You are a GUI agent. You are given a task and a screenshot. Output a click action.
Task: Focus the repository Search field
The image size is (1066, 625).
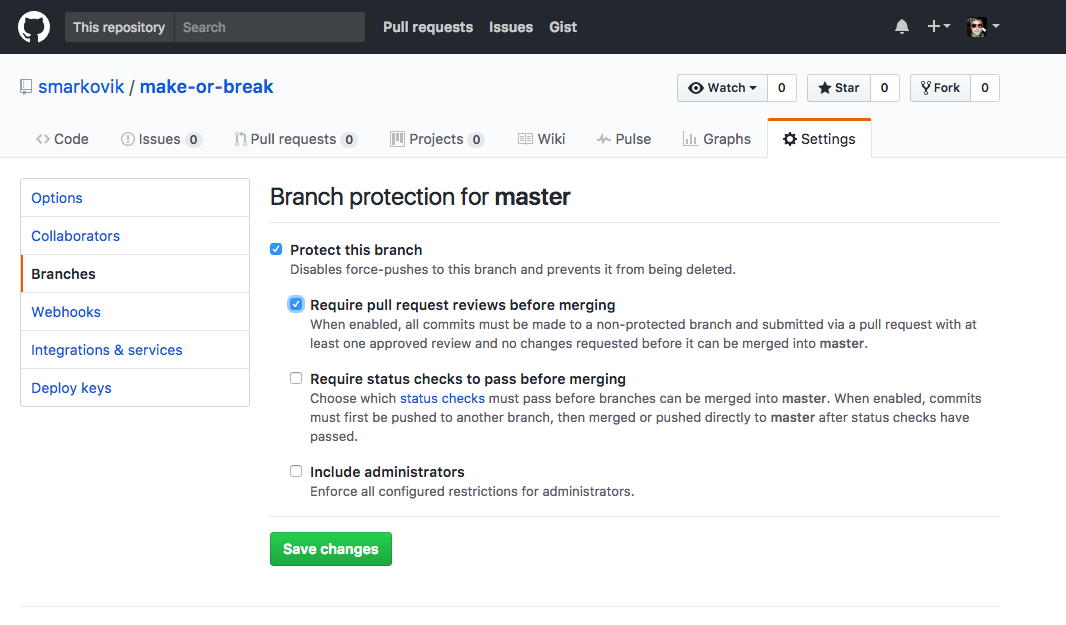pyautogui.click(x=269, y=27)
